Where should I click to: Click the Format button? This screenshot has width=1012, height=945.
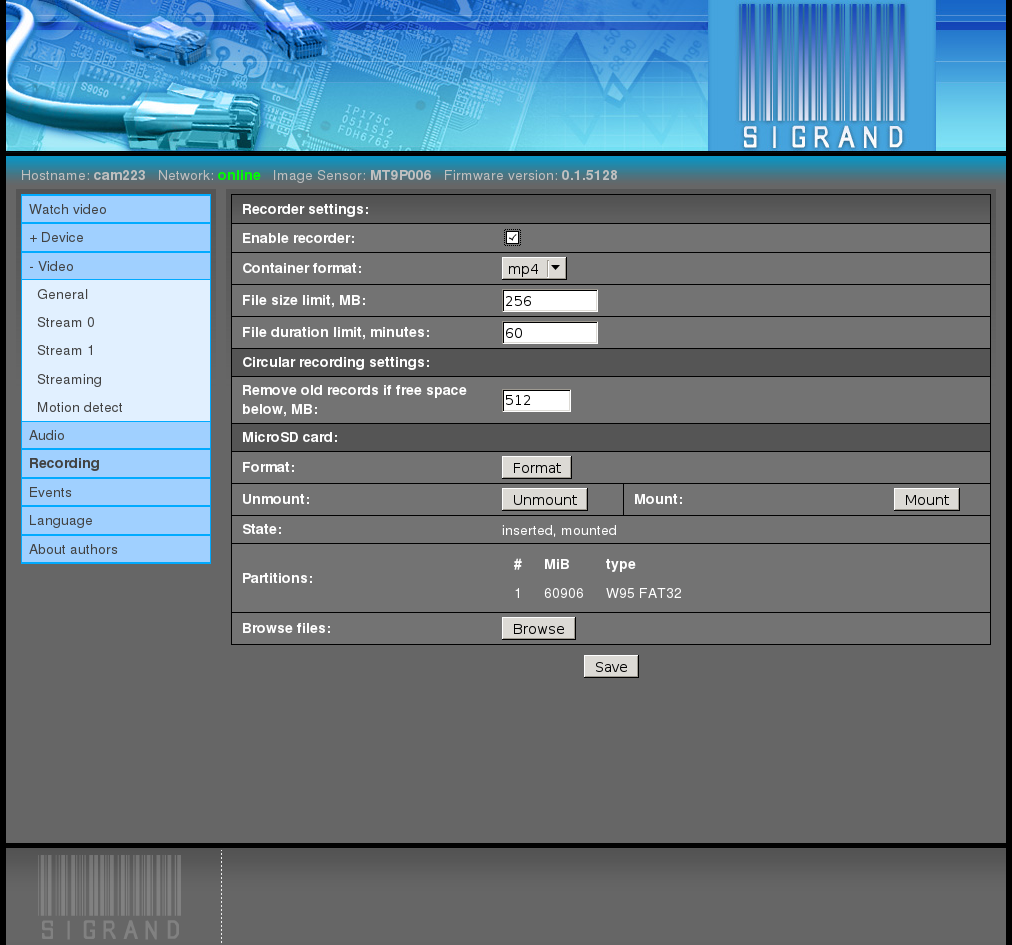click(x=536, y=467)
